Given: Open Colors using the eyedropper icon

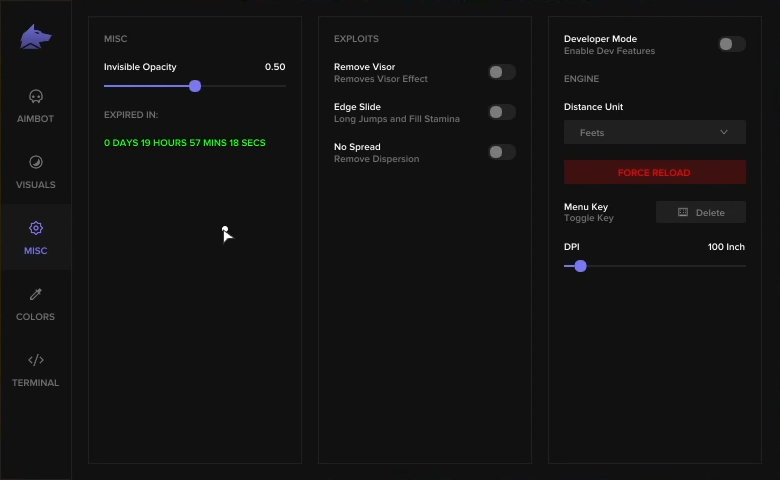Looking at the screenshot, I should coord(36,294).
